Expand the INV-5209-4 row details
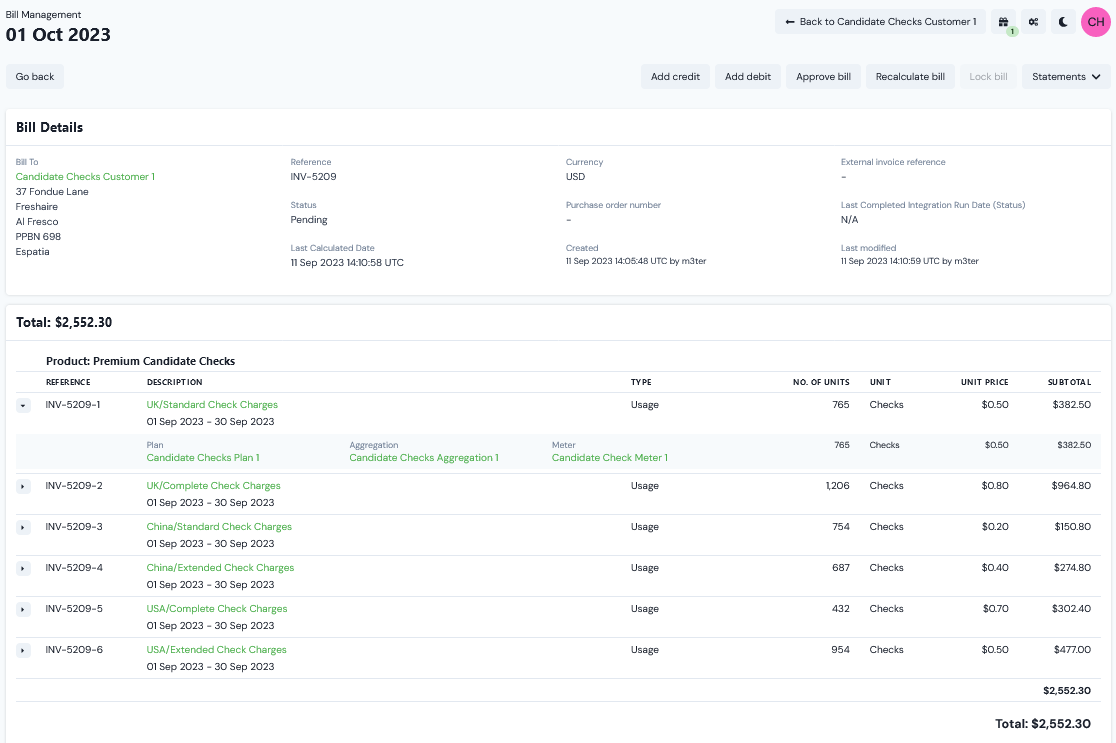Image resolution: width=1116 pixels, height=743 pixels. coord(22,568)
